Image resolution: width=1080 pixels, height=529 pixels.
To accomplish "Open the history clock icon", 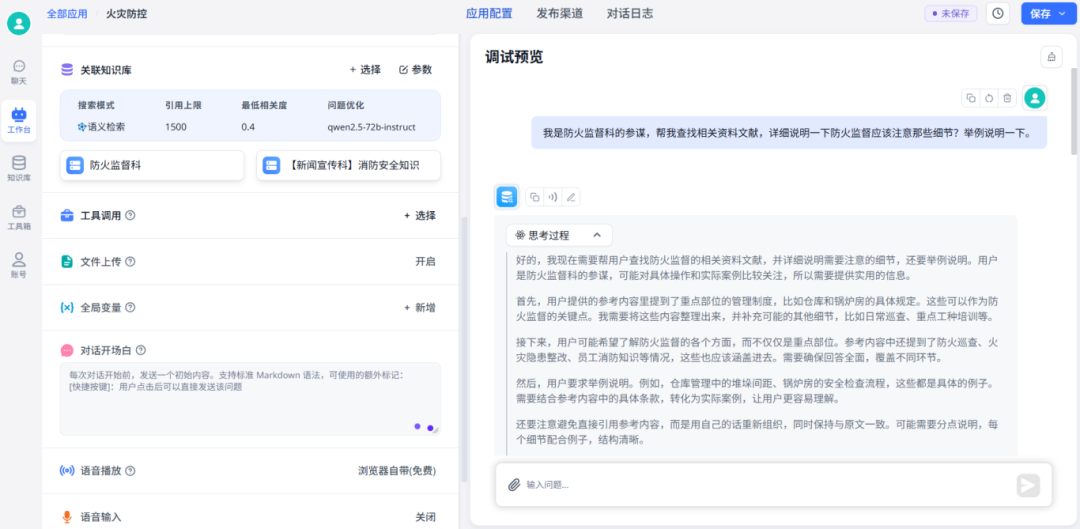I will [x=998, y=13].
